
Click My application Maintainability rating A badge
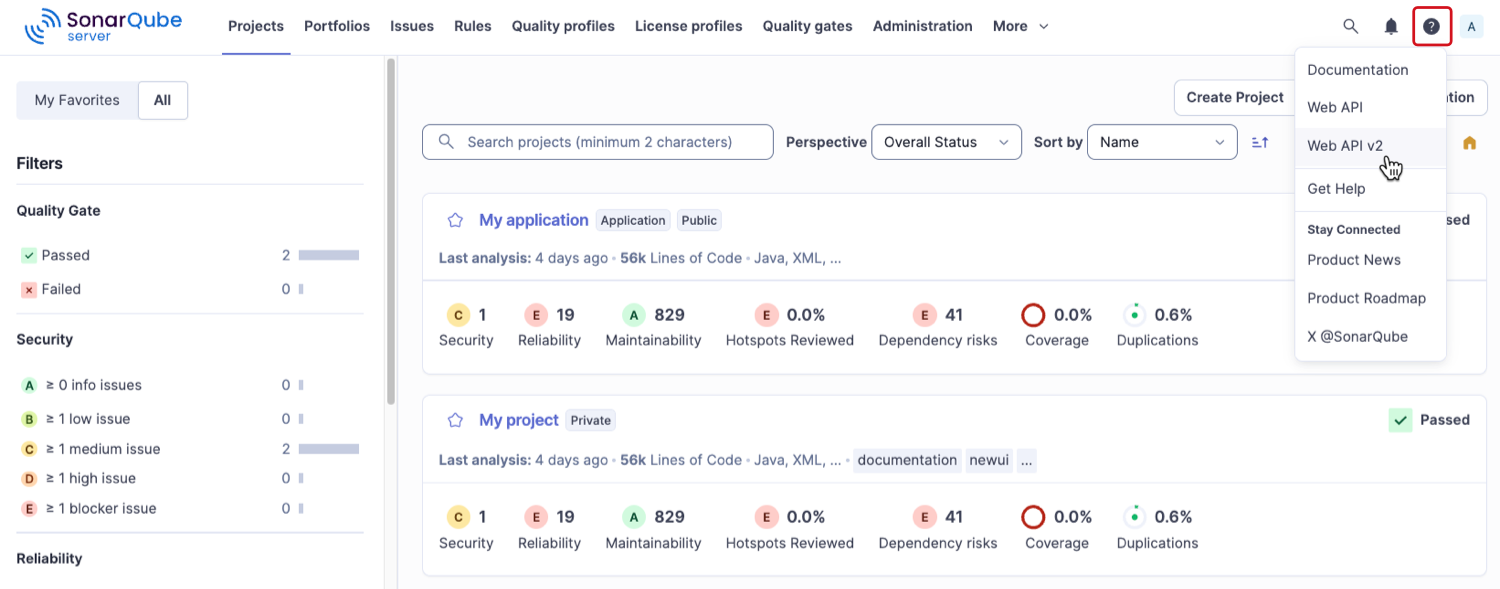click(x=634, y=315)
